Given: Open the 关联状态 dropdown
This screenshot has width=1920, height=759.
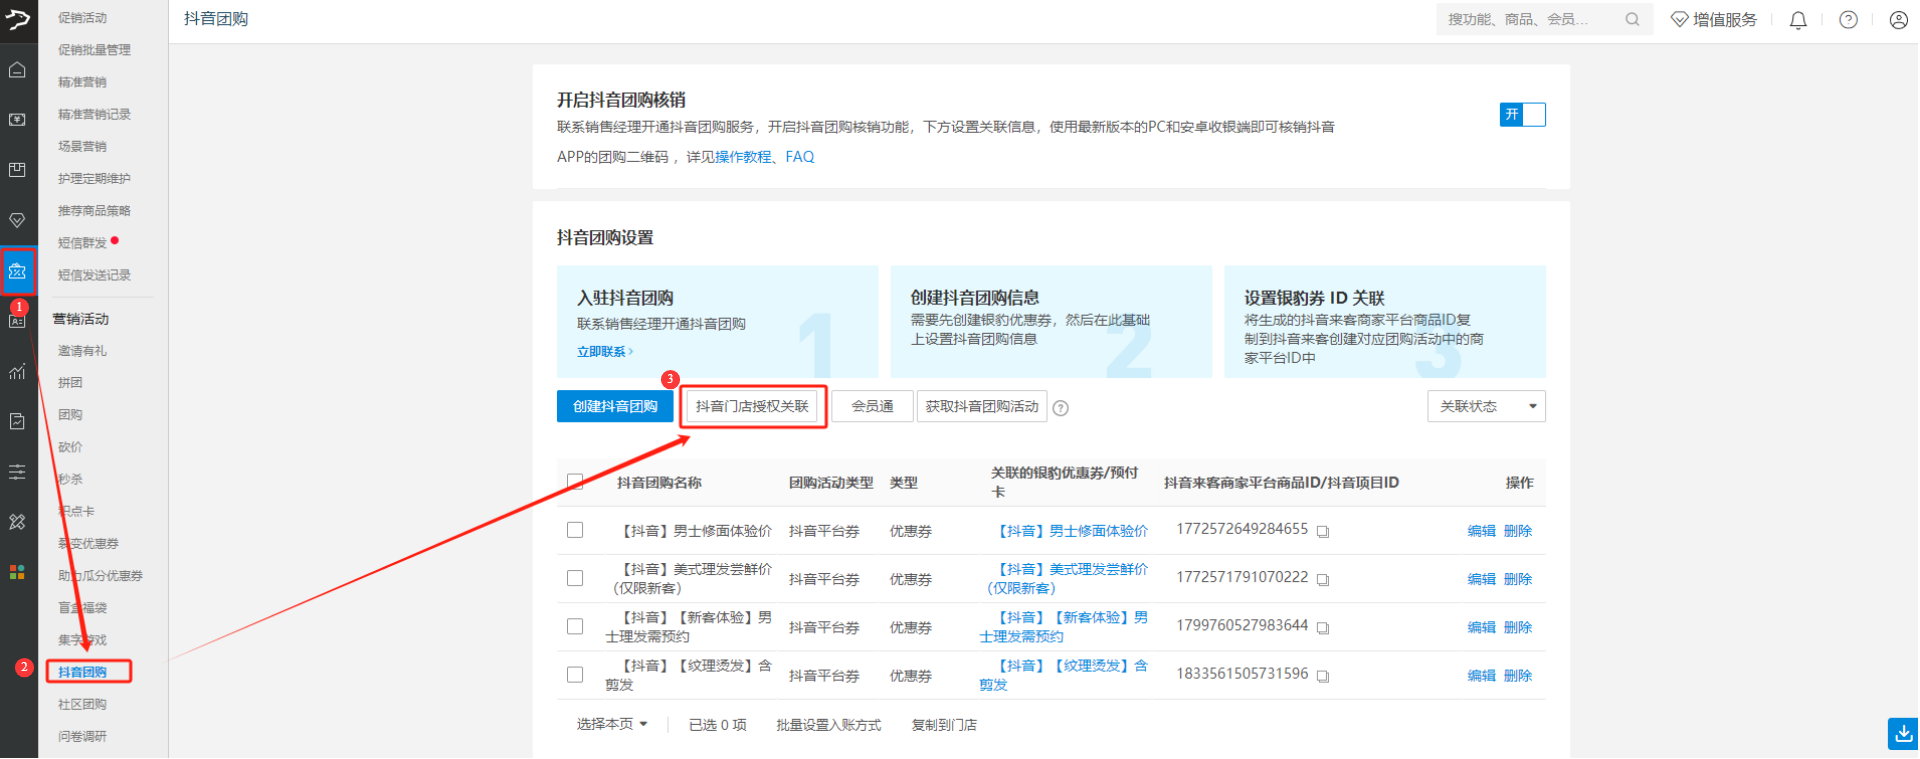Looking at the screenshot, I should [x=1486, y=406].
